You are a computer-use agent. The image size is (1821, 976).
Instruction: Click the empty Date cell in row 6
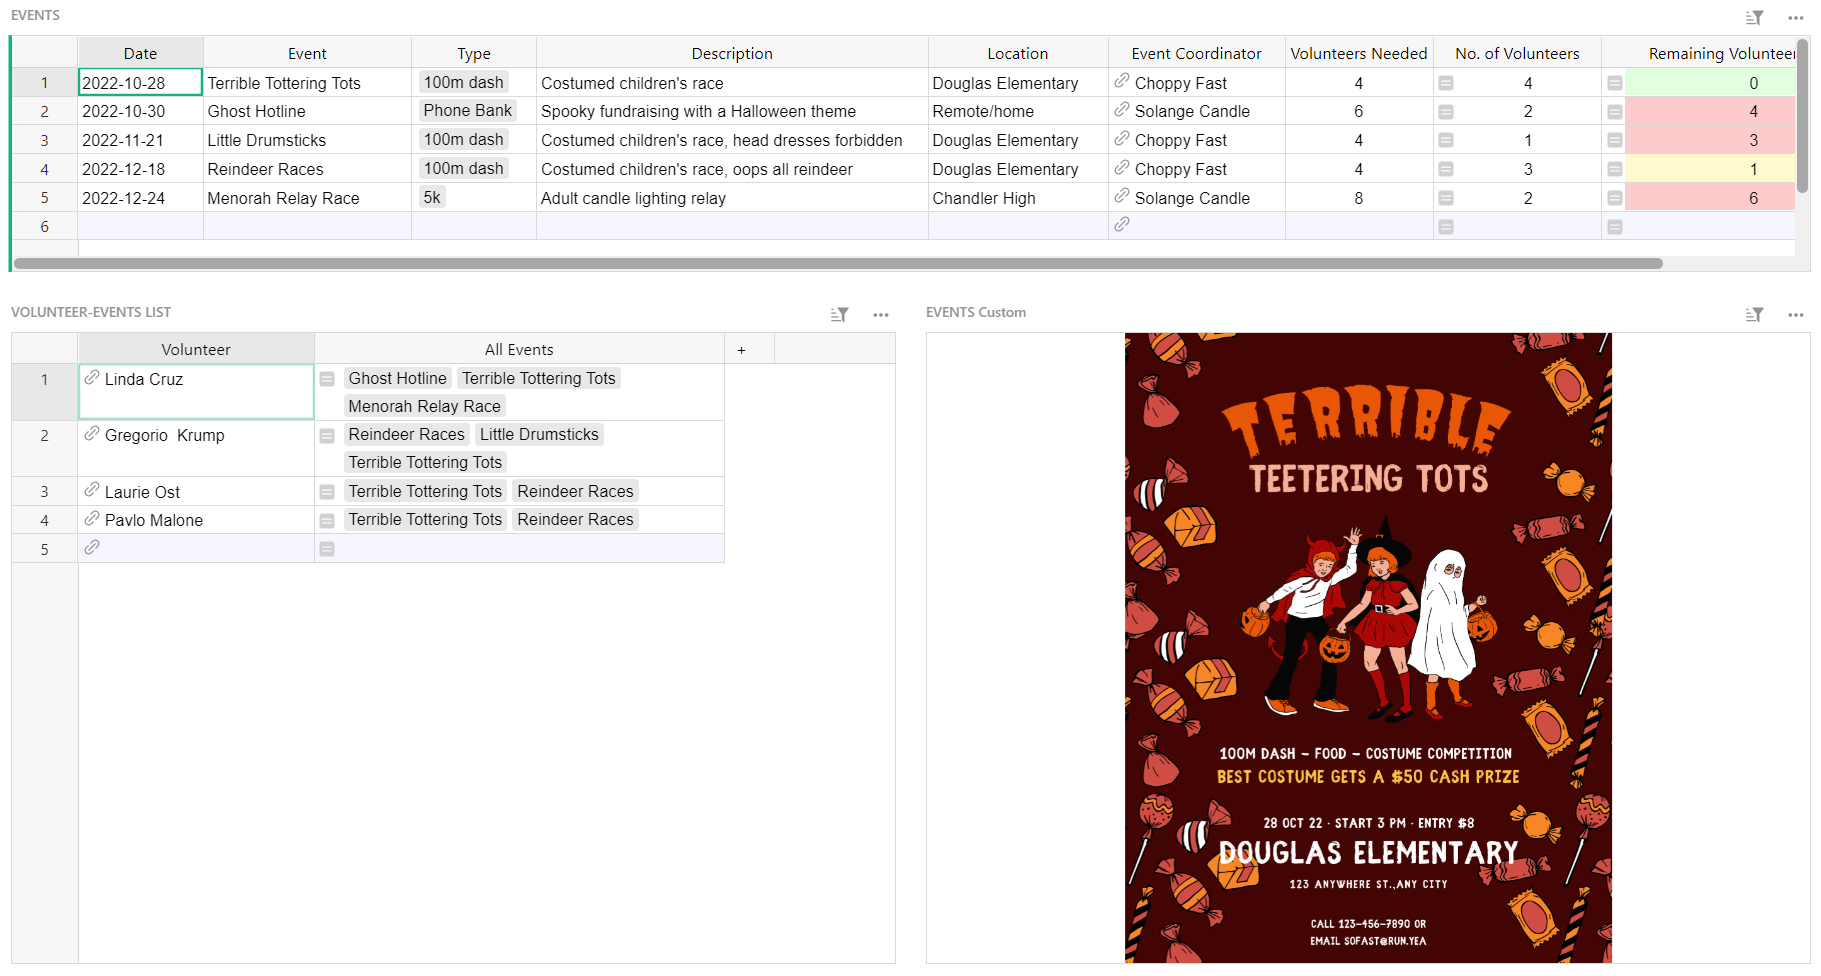point(140,227)
